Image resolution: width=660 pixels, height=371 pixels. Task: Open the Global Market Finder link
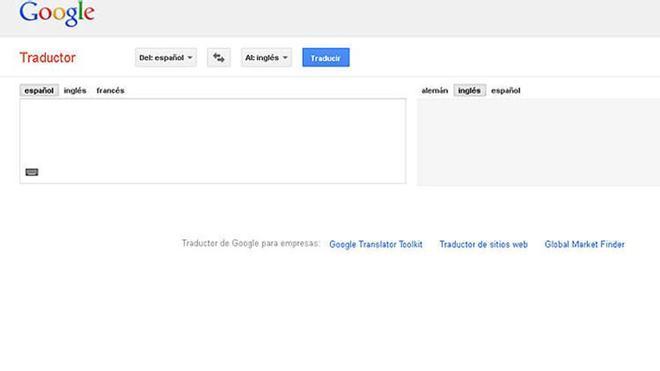coord(584,244)
